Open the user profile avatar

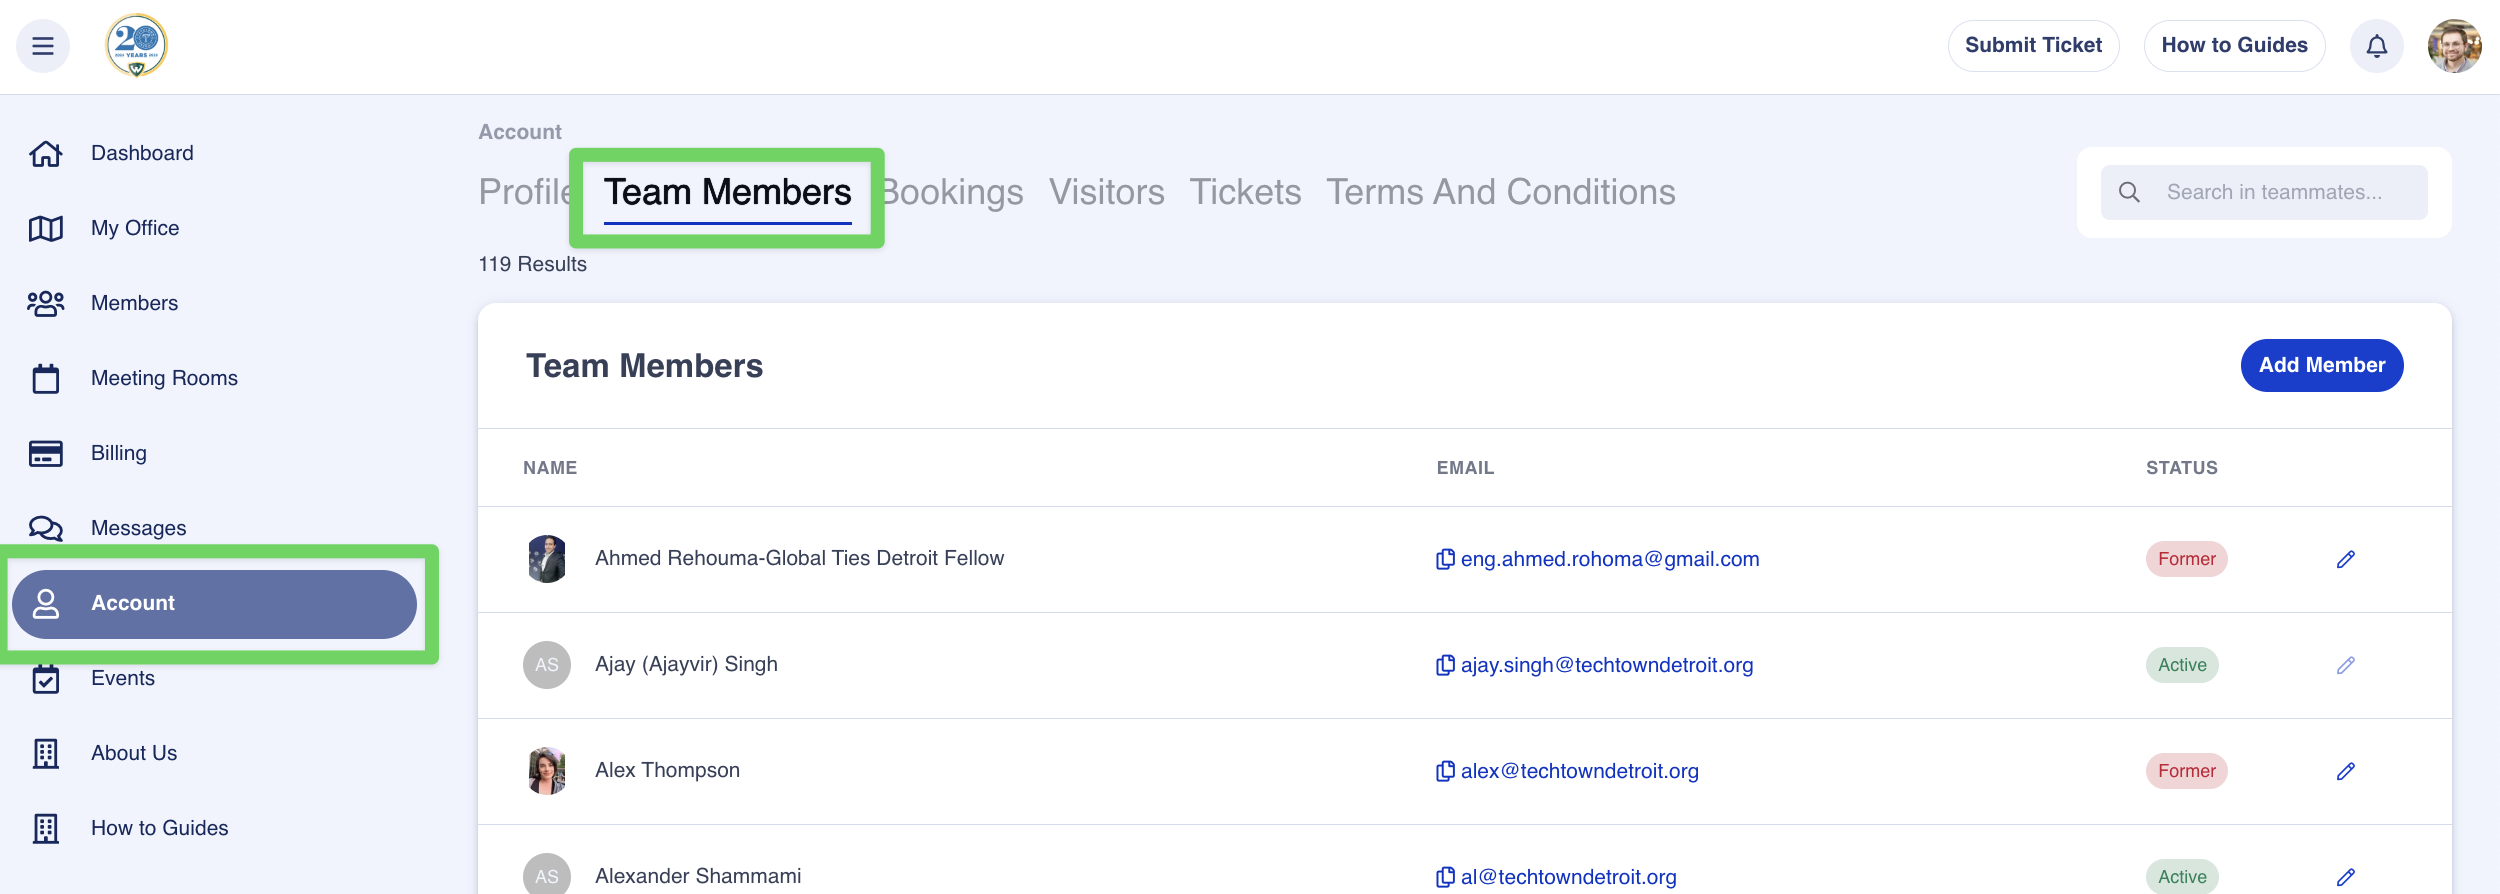pyautogui.click(x=2453, y=46)
